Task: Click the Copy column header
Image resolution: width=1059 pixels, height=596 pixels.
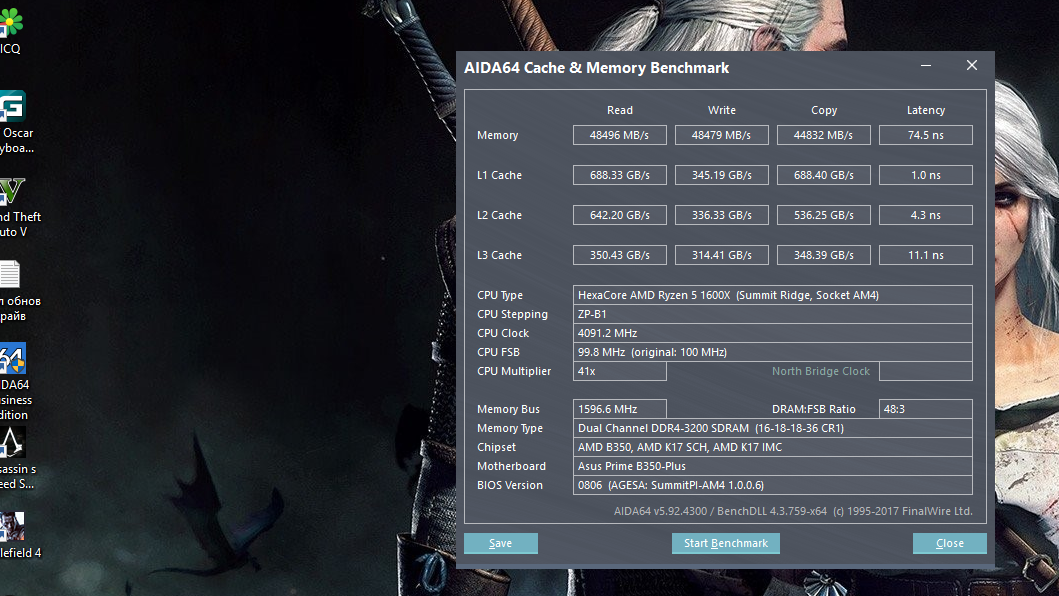Action: pos(823,110)
